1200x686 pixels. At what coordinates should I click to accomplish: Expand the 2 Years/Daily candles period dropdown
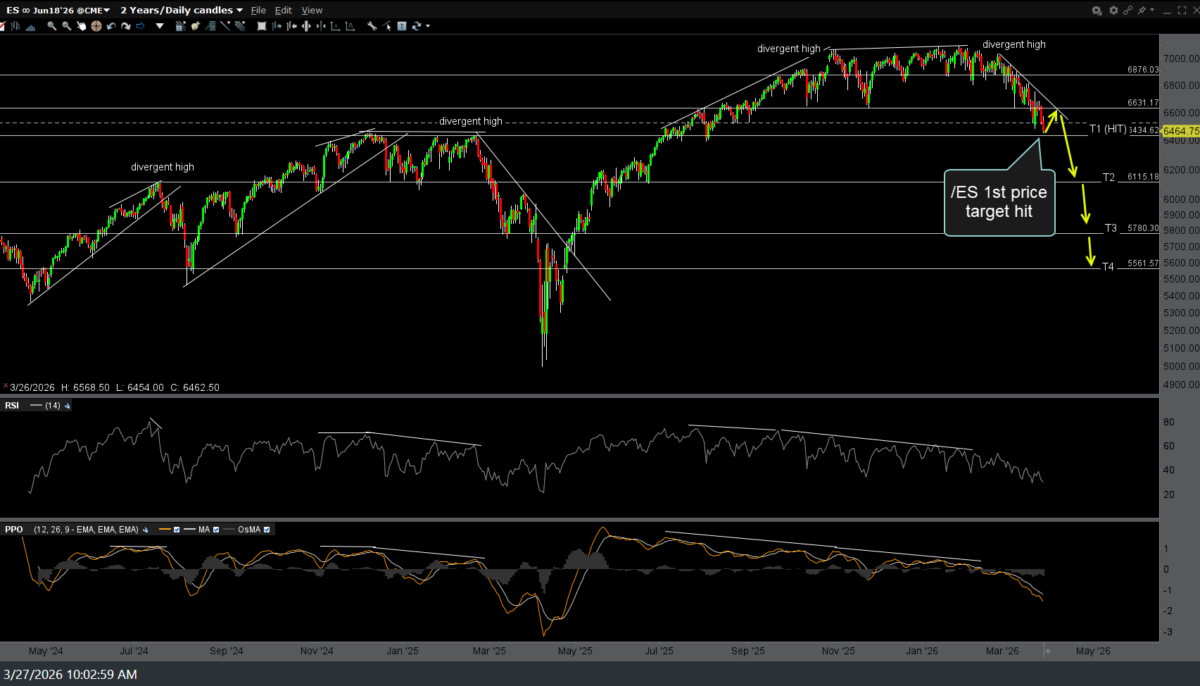pos(182,10)
